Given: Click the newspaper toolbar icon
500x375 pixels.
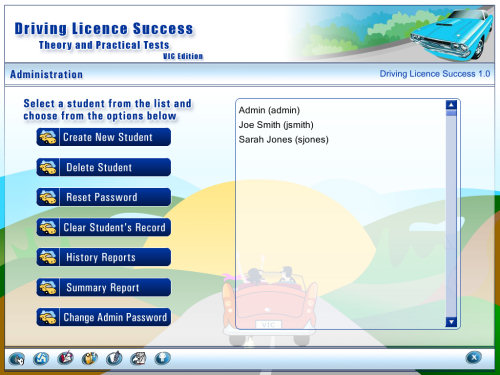Looking at the screenshot, I should point(138,359).
